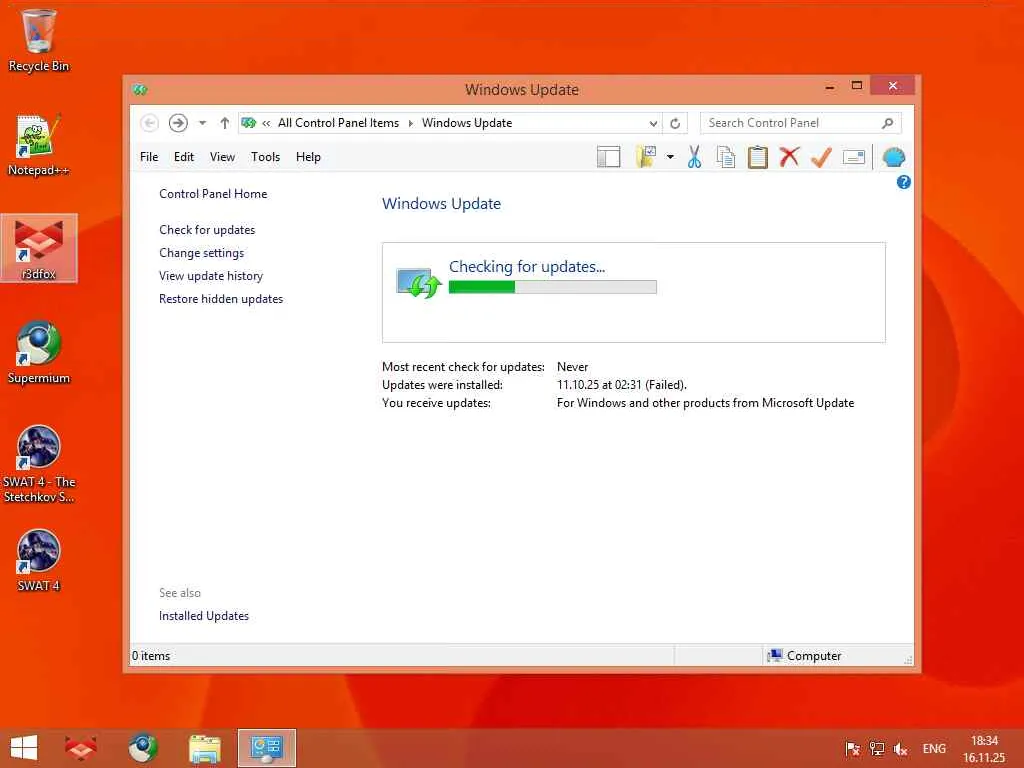Select the Recycle Bin desktop icon

point(39,40)
